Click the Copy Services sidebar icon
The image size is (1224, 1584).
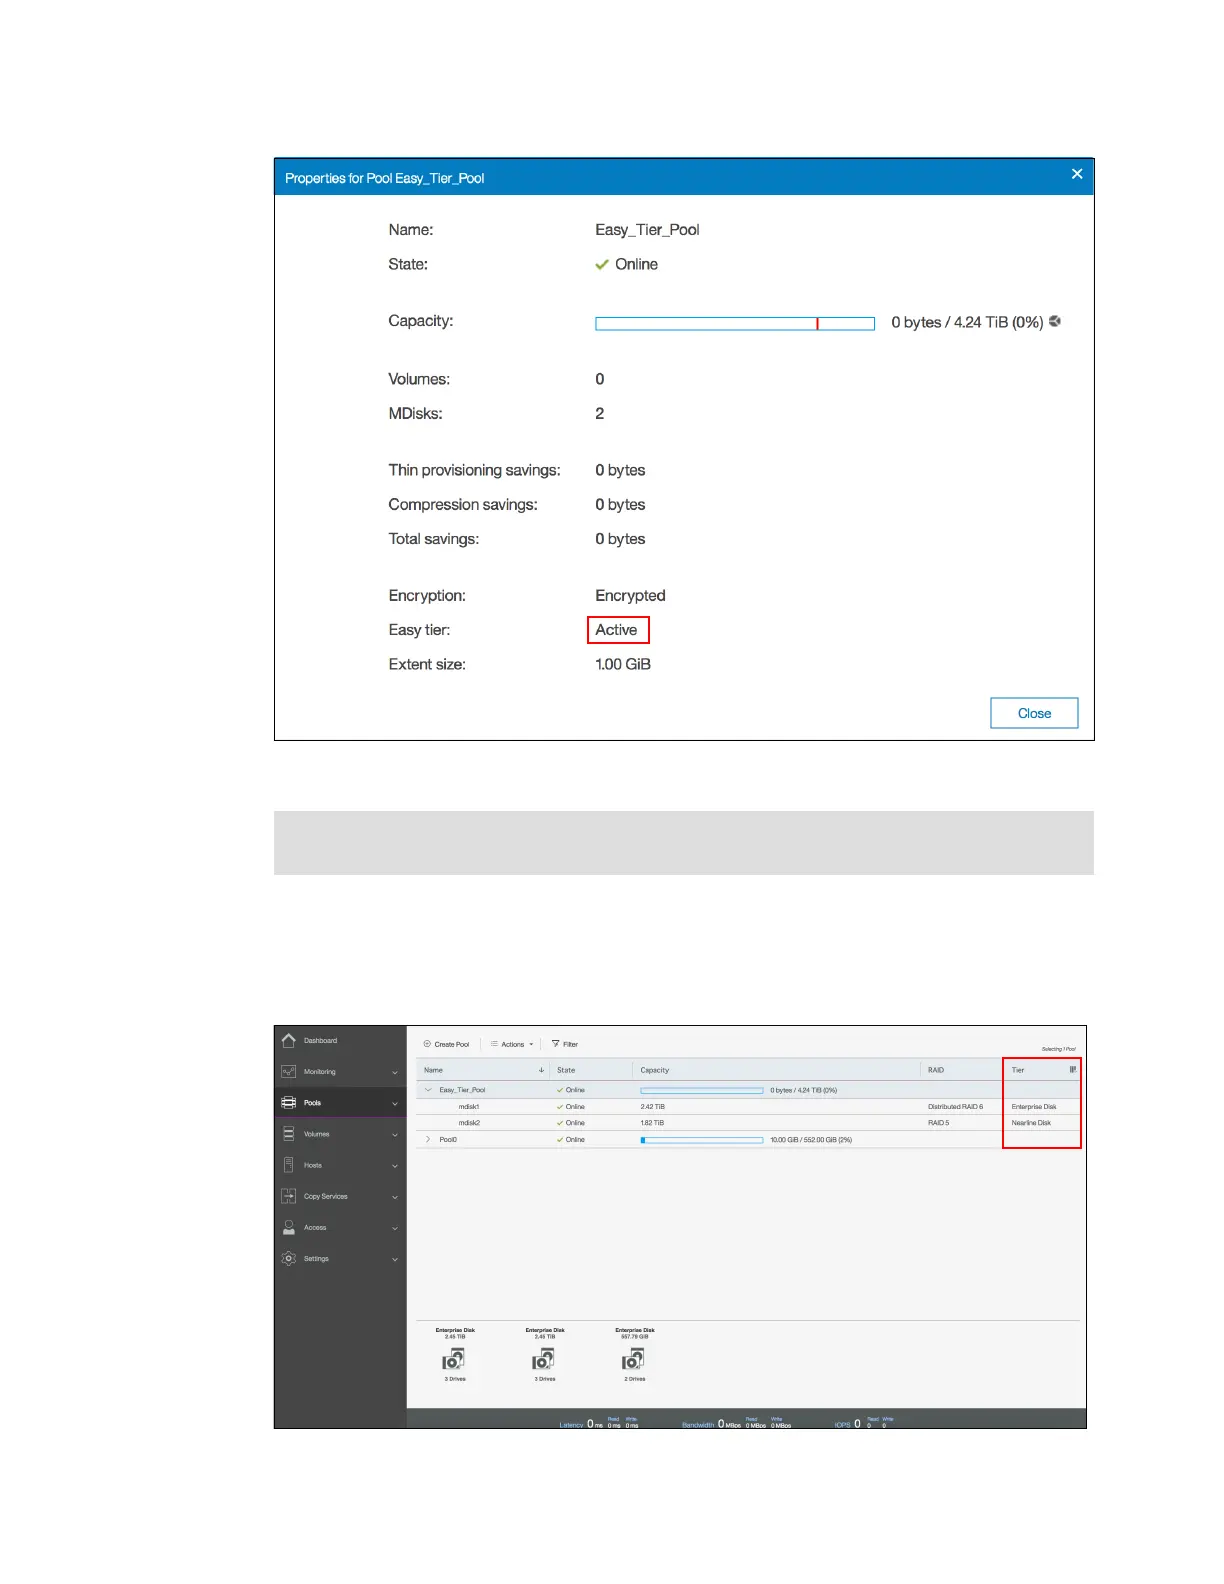pyautogui.click(x=289, y=1196)
